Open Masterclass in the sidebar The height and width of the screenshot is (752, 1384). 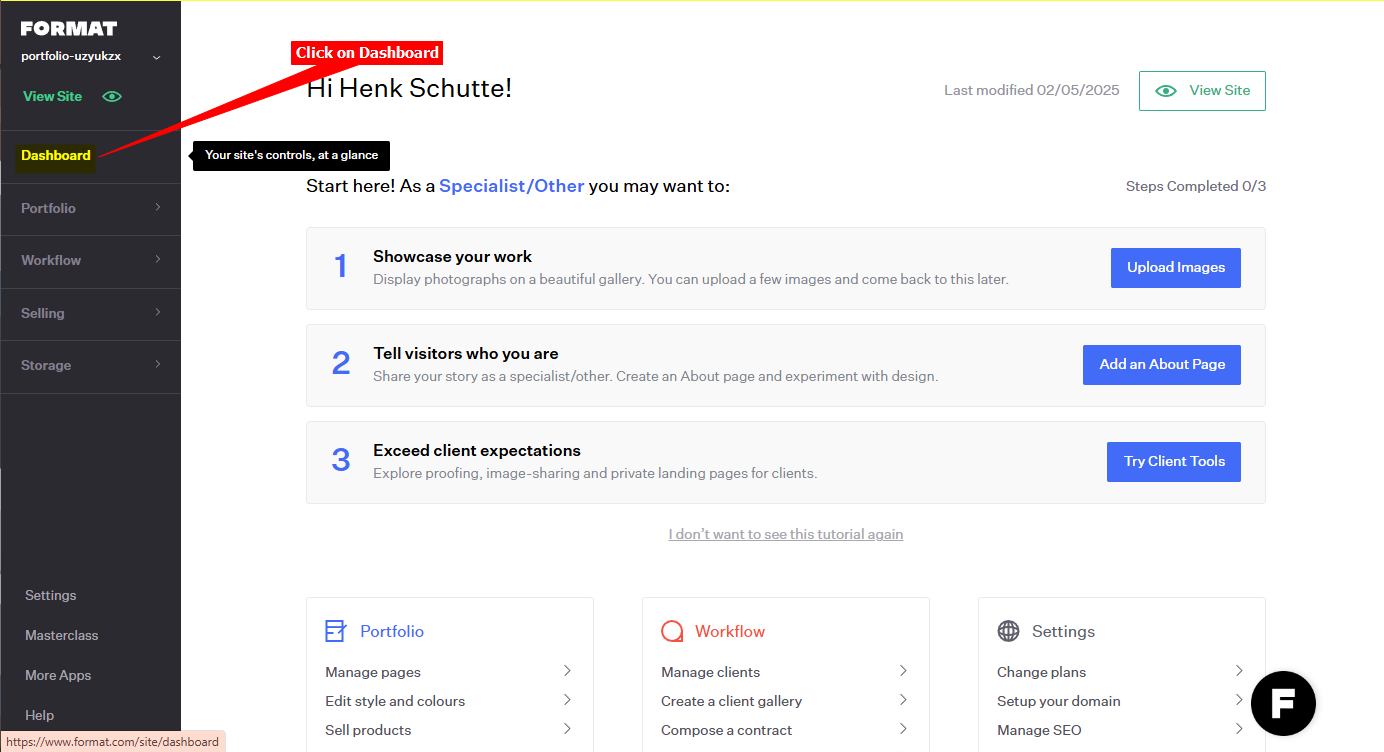click(x=61, y=635)
